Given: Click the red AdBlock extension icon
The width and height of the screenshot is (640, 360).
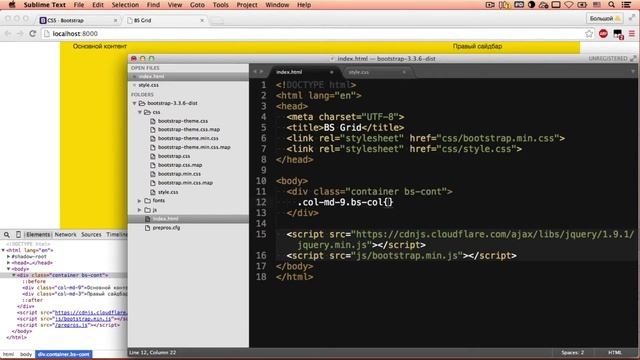Looking at the screenshot, I should (x=603, y=34).
